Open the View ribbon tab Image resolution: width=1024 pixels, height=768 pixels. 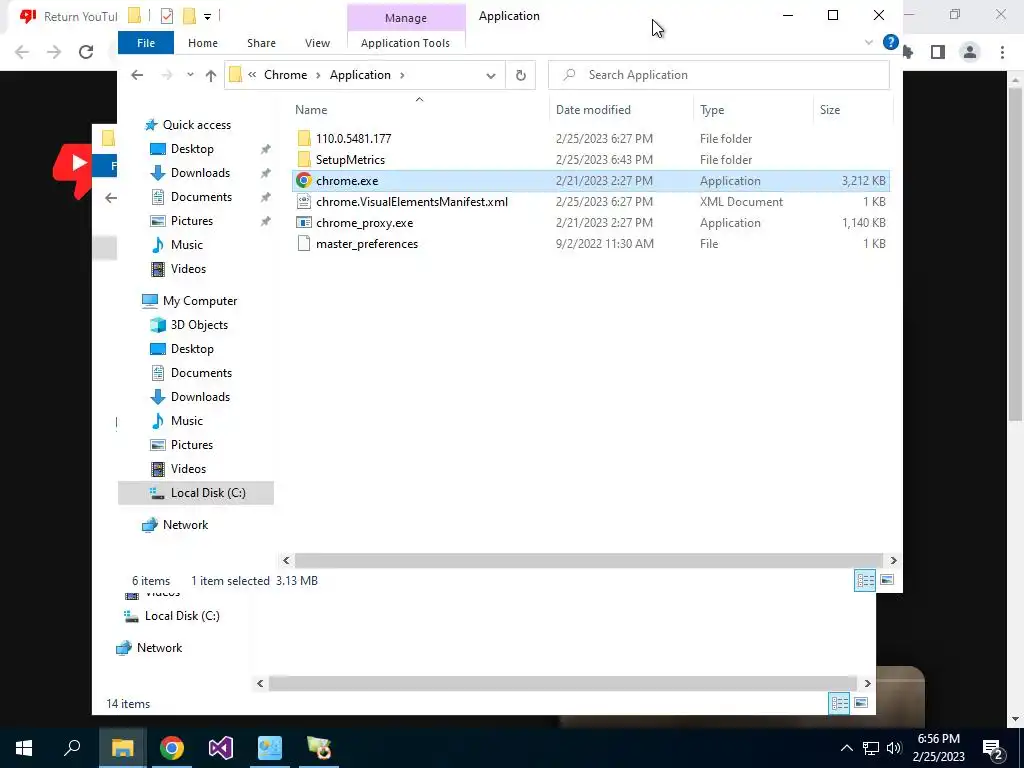[x=317, y=43]
